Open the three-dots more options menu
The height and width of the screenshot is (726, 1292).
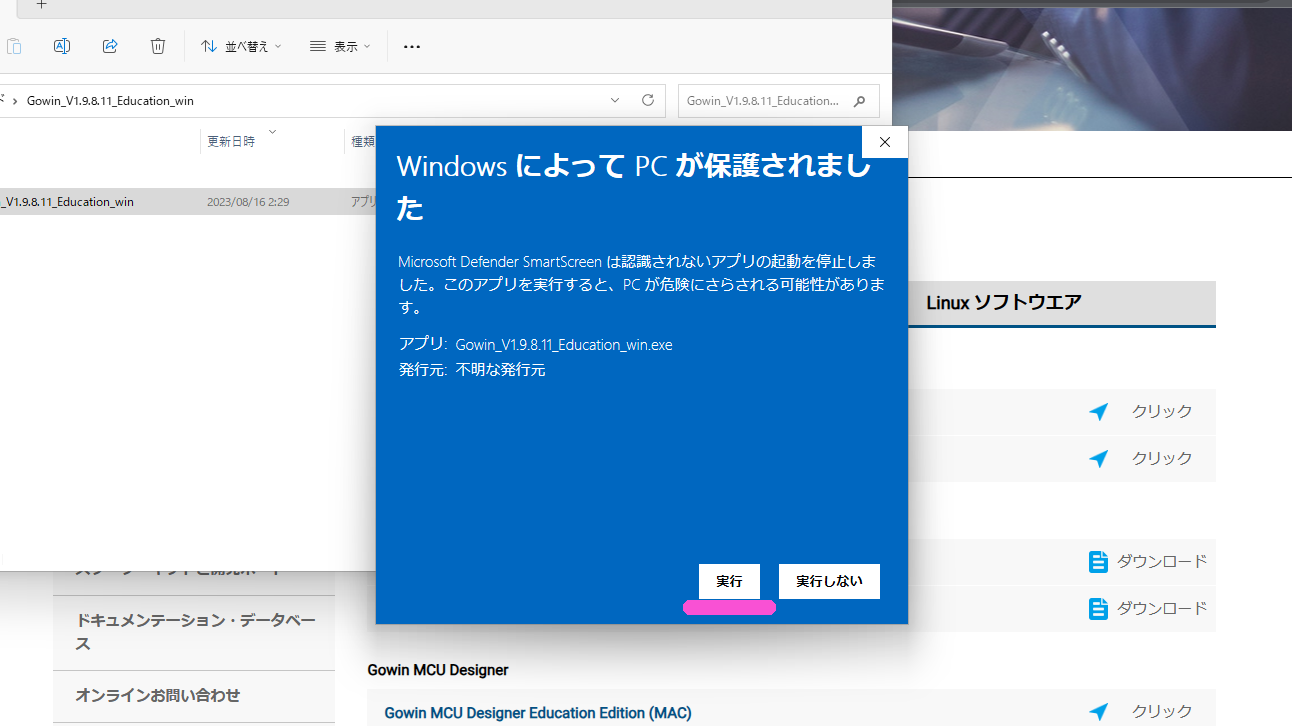(412, 46)
